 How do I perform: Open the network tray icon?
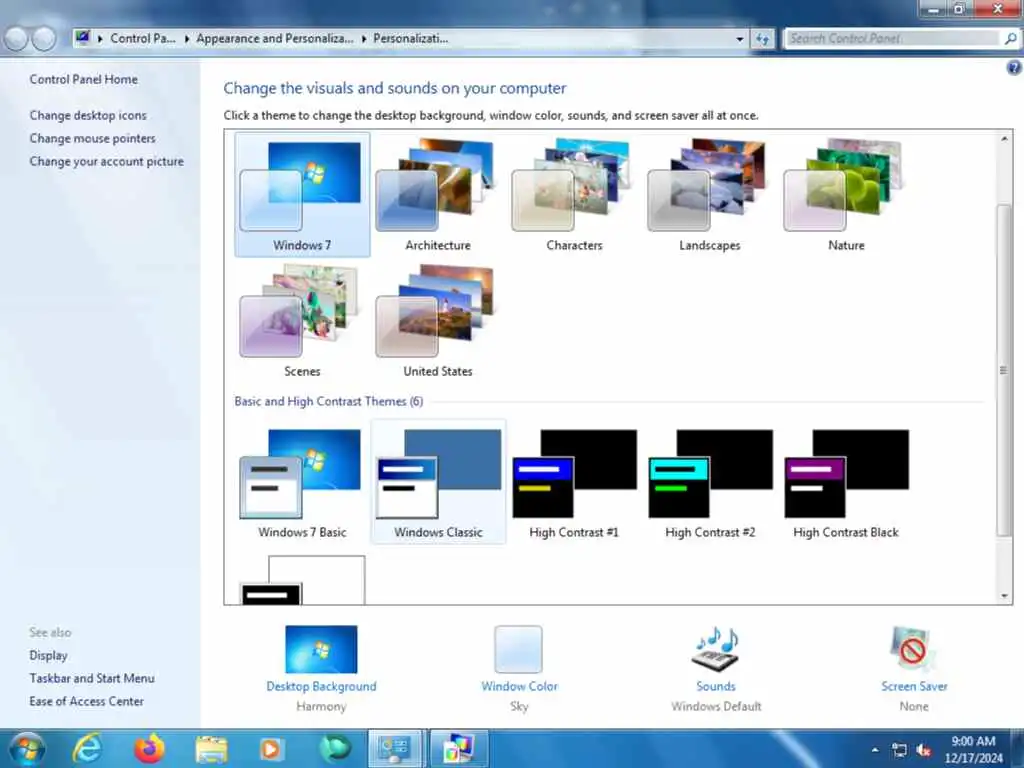click(x=899, y=750)
